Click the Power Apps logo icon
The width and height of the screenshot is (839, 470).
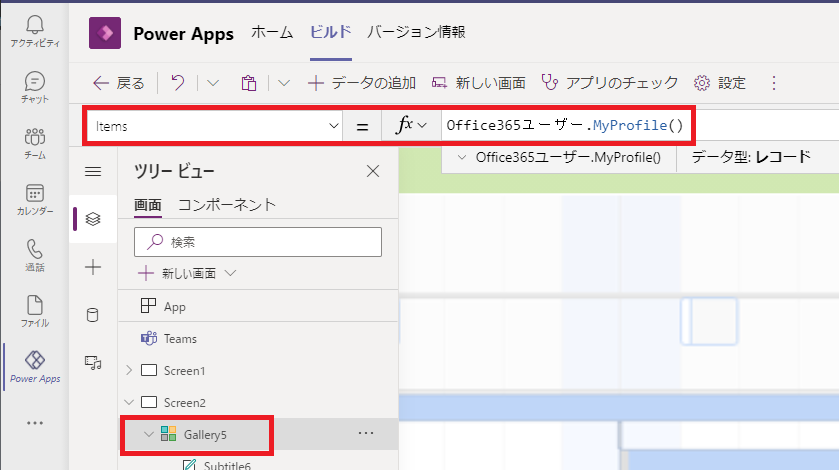[105, 33]
